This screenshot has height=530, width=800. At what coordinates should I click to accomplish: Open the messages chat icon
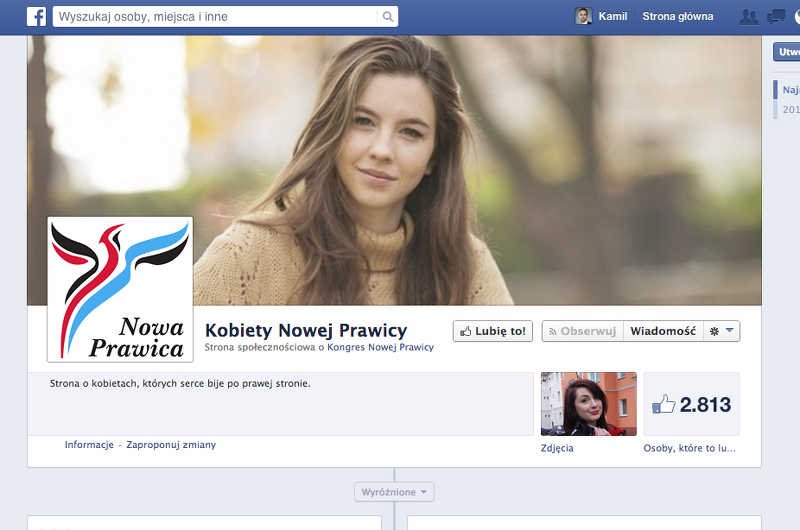pos(775,16)
